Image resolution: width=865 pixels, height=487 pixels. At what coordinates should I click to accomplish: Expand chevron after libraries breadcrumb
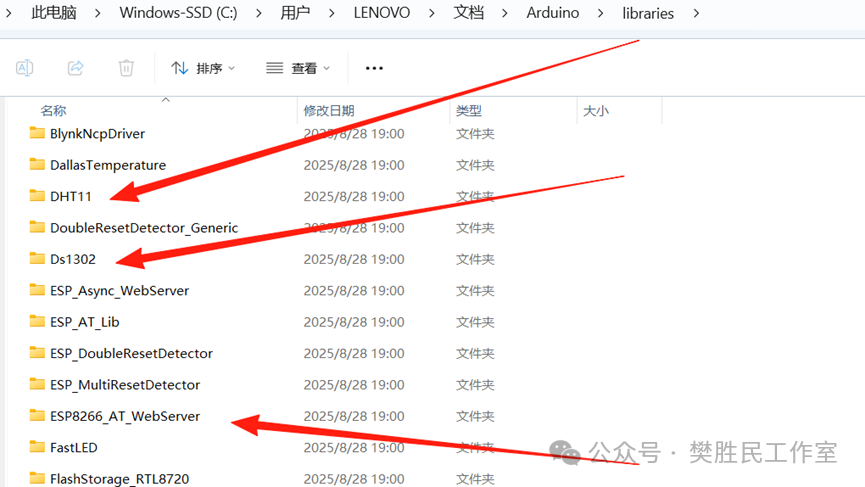pyautogui.click(x=696, y=13)
